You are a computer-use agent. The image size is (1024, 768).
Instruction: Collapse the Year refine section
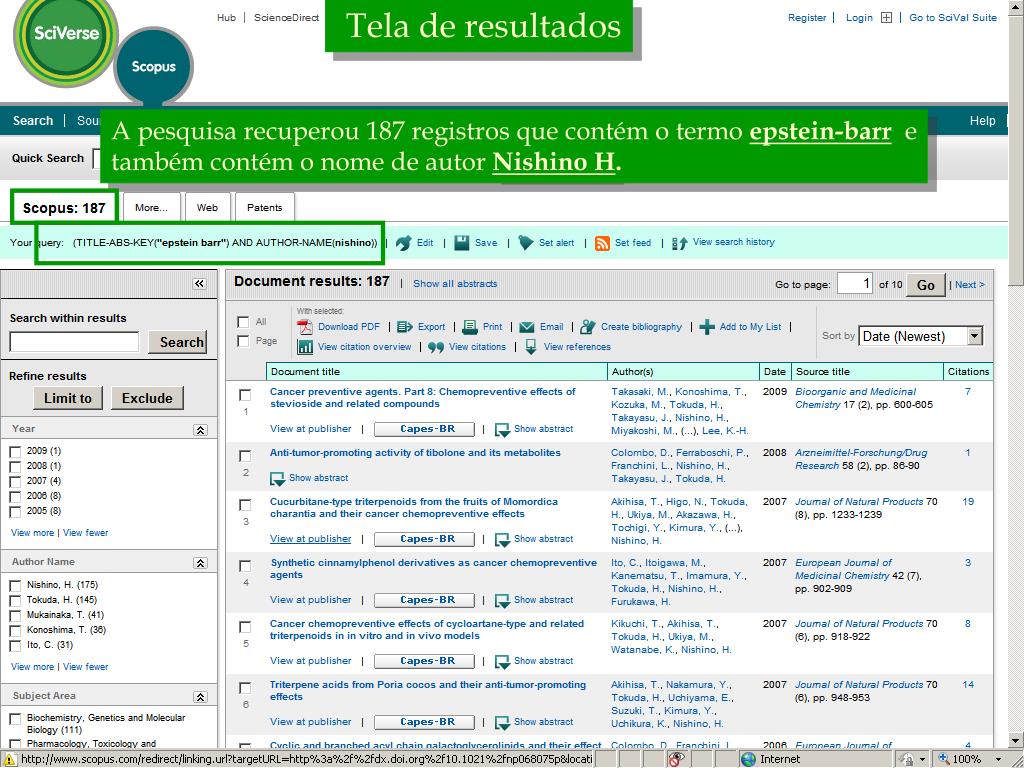pos(200,430)
